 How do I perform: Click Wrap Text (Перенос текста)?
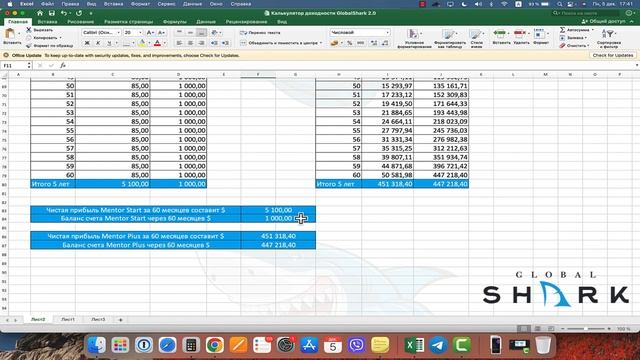[260, 33]
